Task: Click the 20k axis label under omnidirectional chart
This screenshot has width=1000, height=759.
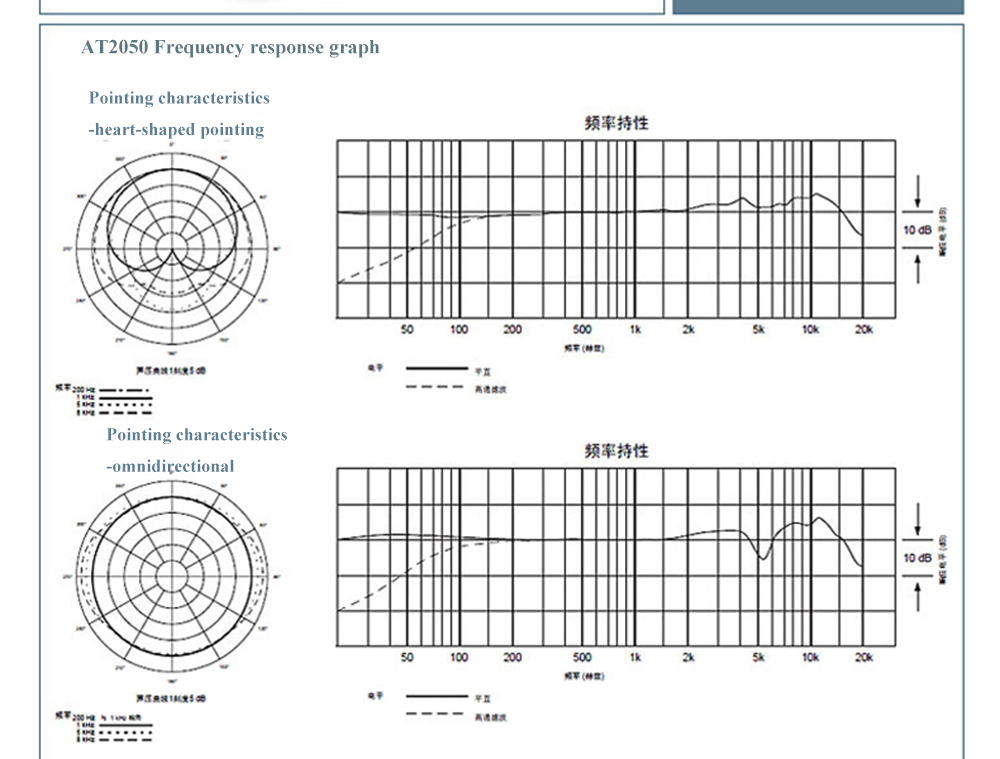Action: pyautogui.click(x=864, y=658)
